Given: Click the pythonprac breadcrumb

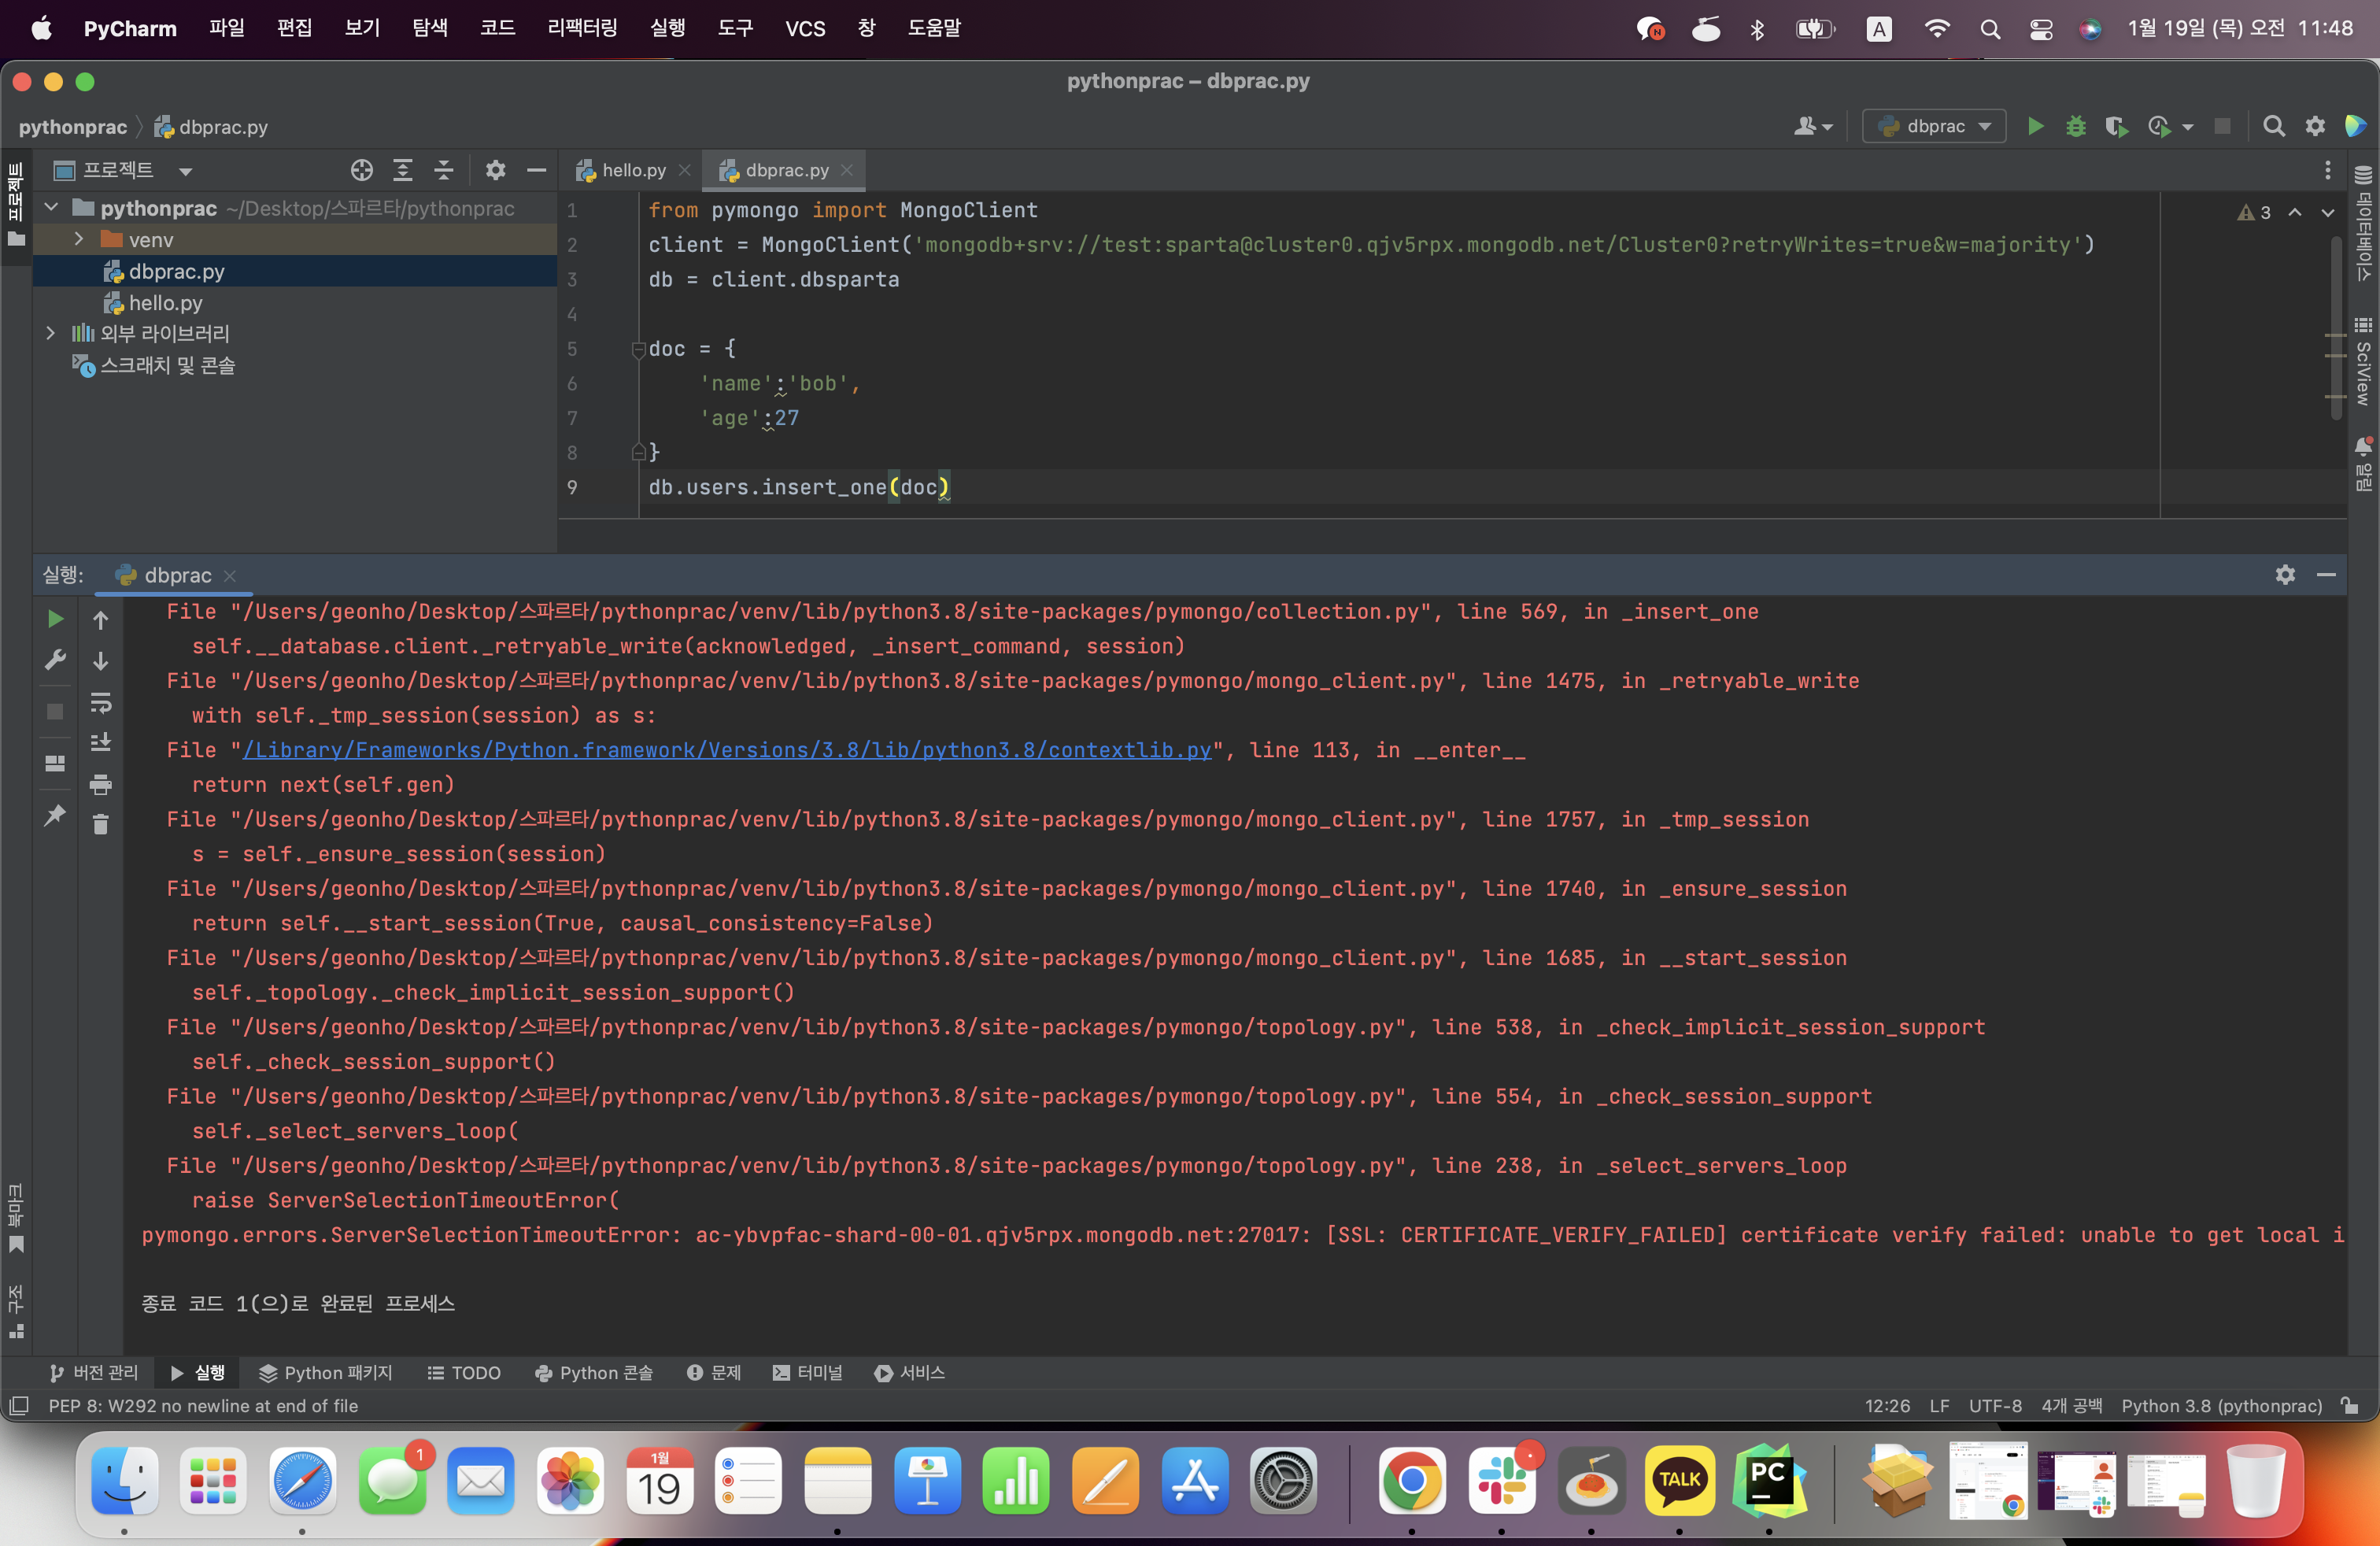Looking at the screenshot, I should 73,127.
